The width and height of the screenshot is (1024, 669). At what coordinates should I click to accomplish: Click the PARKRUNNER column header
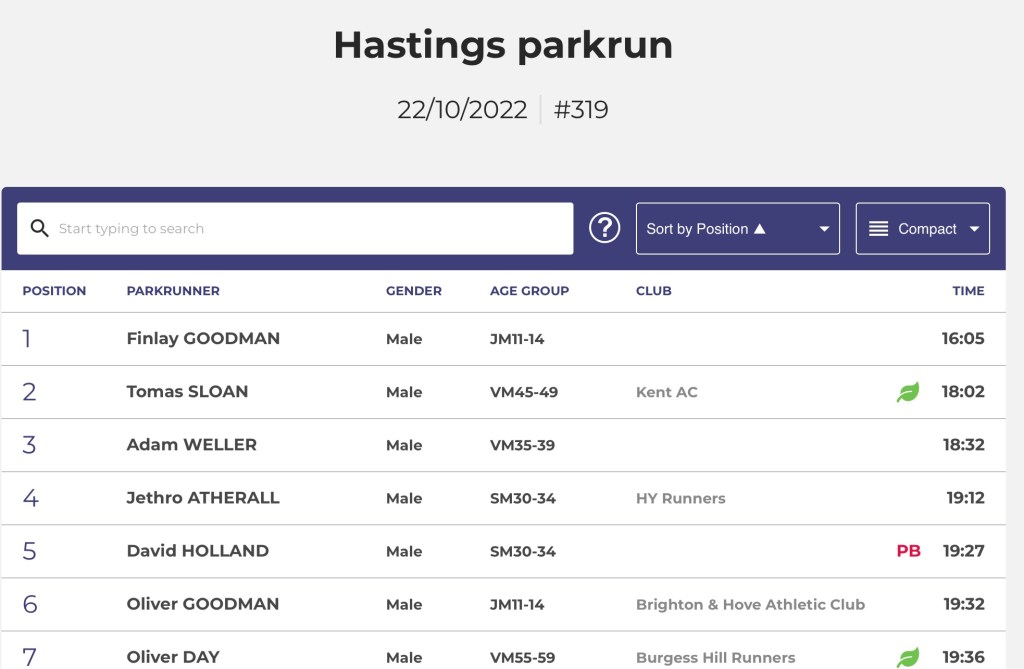(x=173, y=291)
